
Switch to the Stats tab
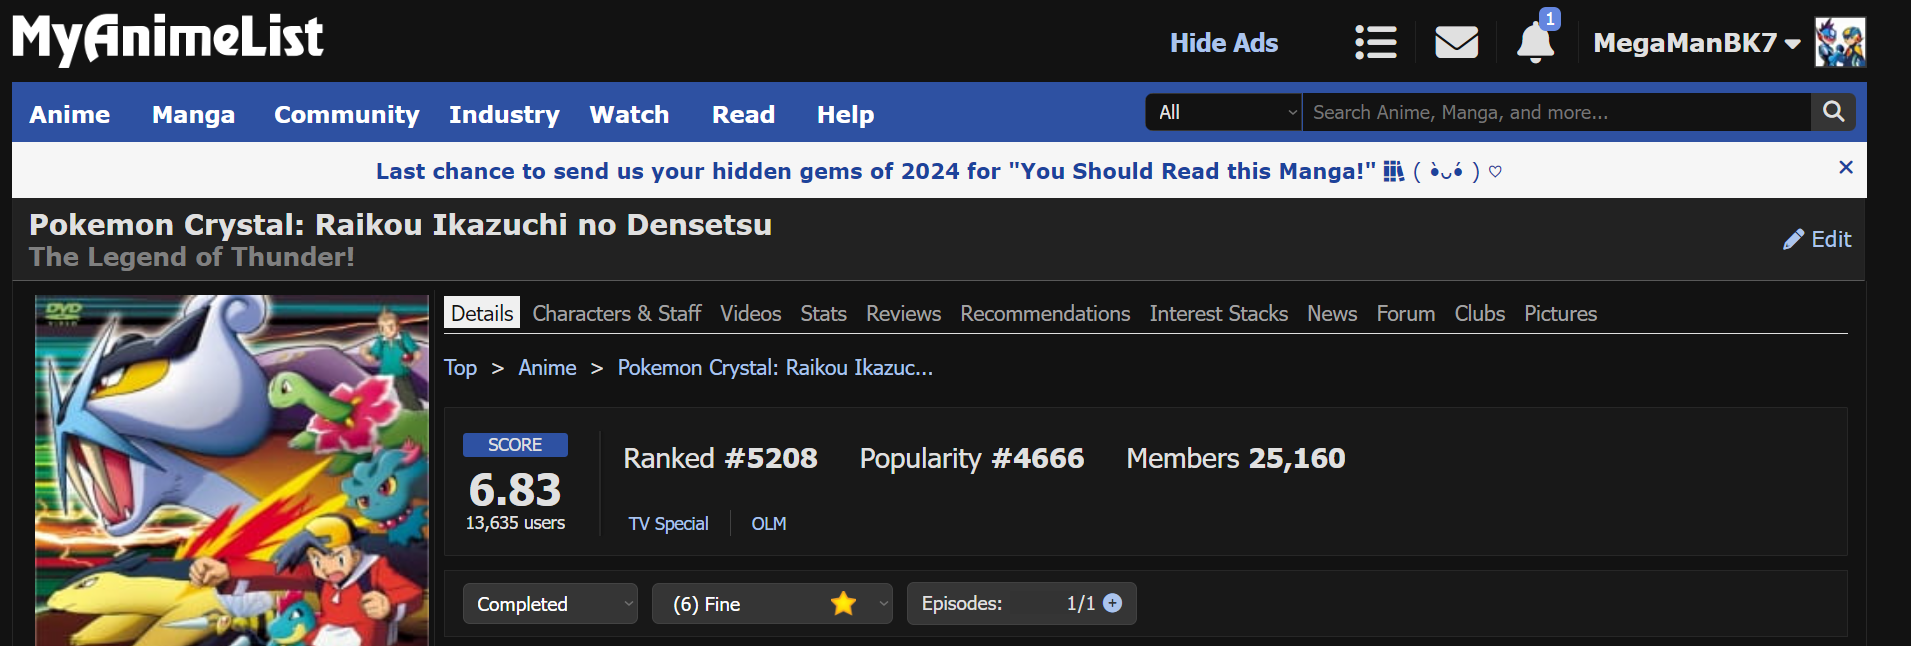point(824,313)
